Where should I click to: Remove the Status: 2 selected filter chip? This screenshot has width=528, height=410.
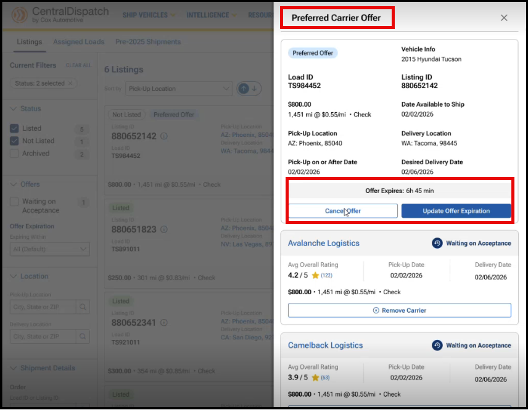pos(70,83)
